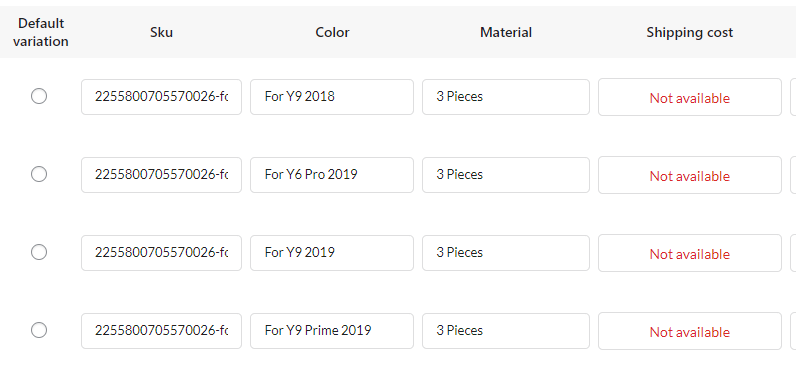Edit '3 Pieces' material for Y9 2019

tap(506, 253)
